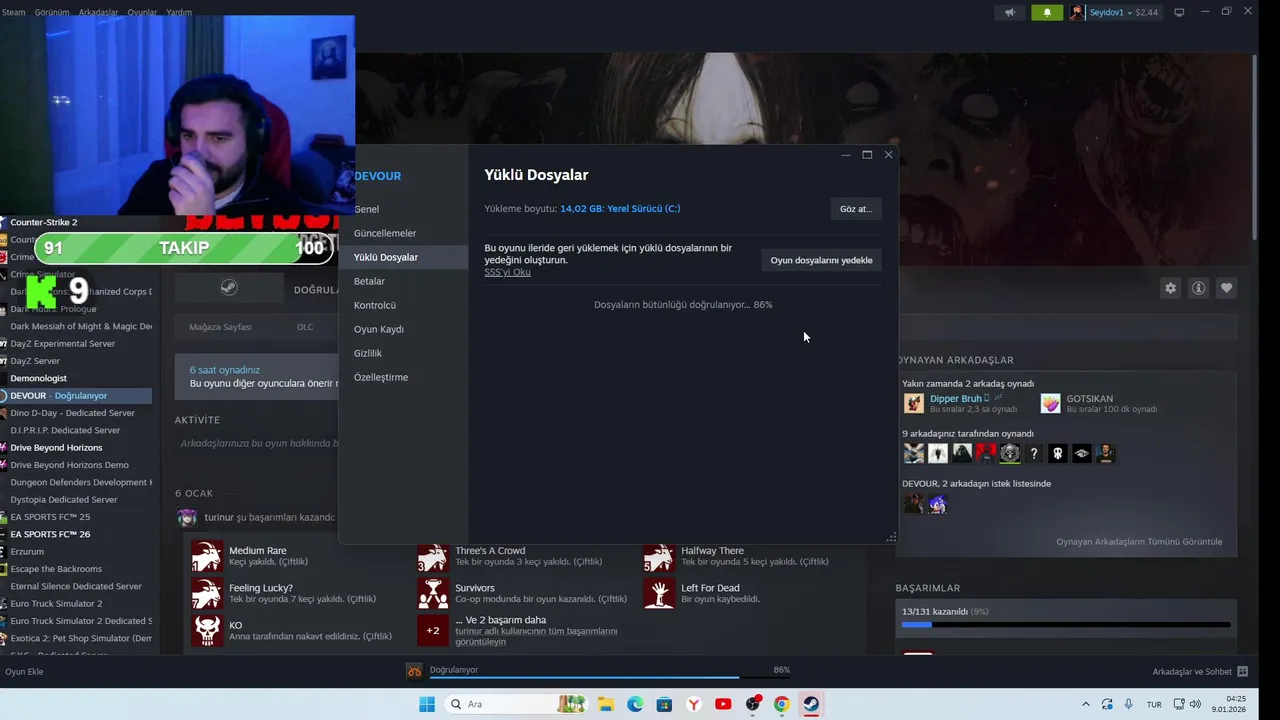Open Three's A Crowd achievement icon
The height and width of the screenshot is (720, 1280).
click(433, 556)
